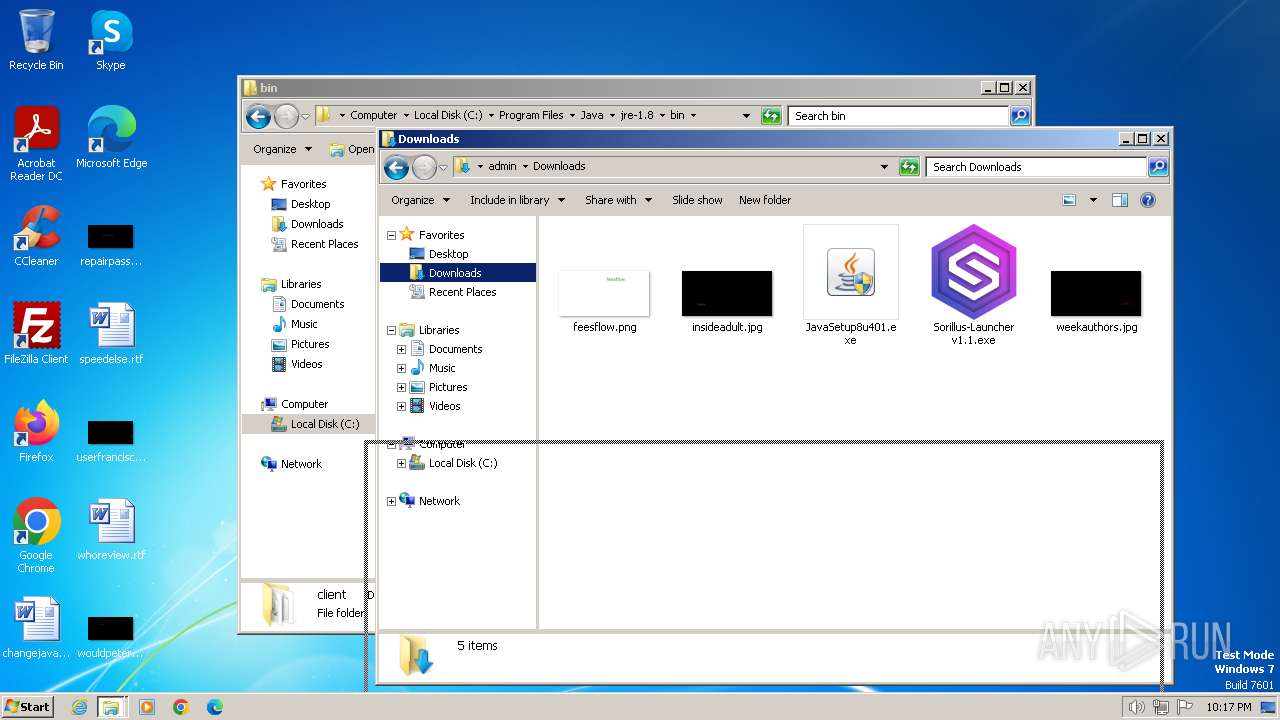Open Organize menu in the bin window
This screenshot has height=720, width=1280.
(282, 149)
